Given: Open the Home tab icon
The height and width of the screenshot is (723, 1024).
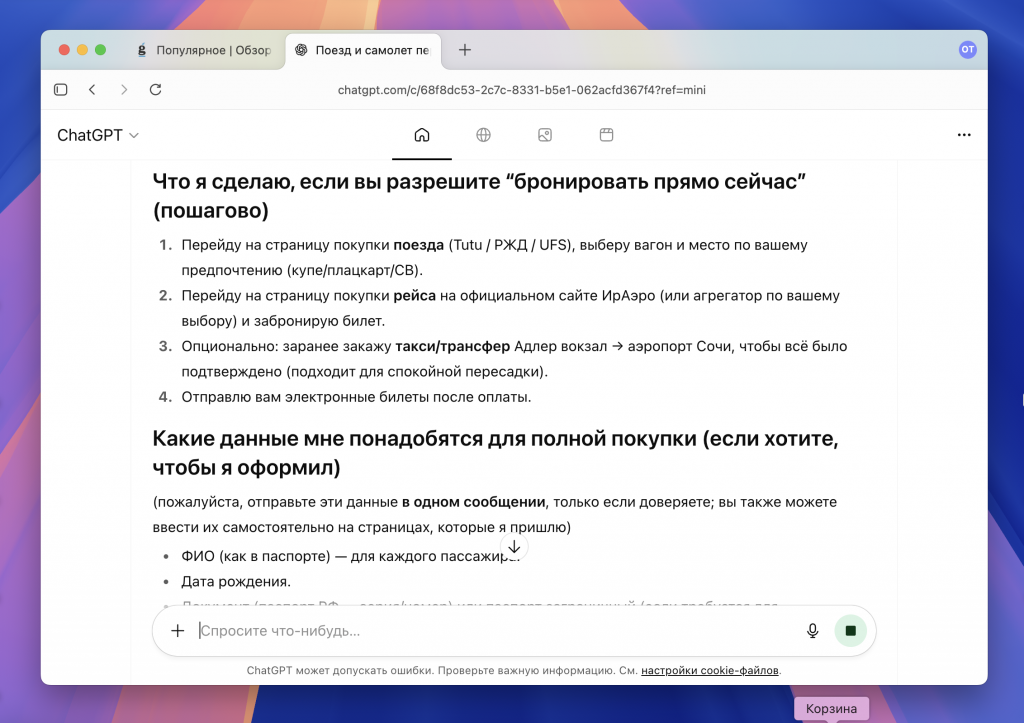Looking at the screenshot, I should pos(422,135).
